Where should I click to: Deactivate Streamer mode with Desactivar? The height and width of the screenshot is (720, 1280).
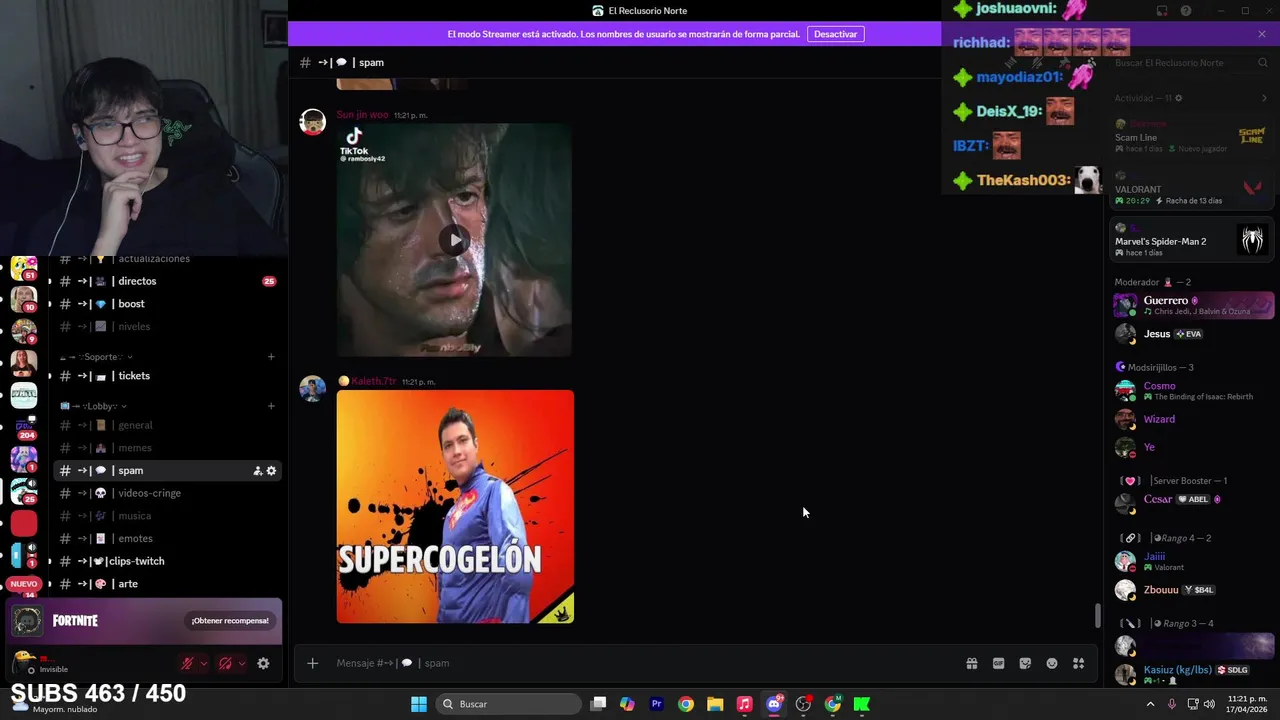click(835, 34)
